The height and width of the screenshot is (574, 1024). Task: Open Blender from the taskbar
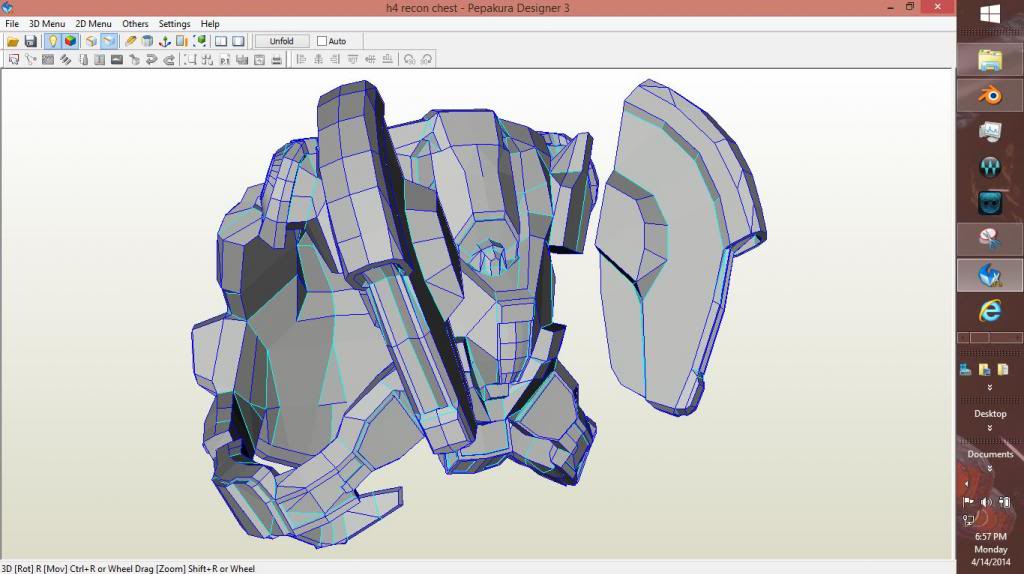click(x=990, y=95)
